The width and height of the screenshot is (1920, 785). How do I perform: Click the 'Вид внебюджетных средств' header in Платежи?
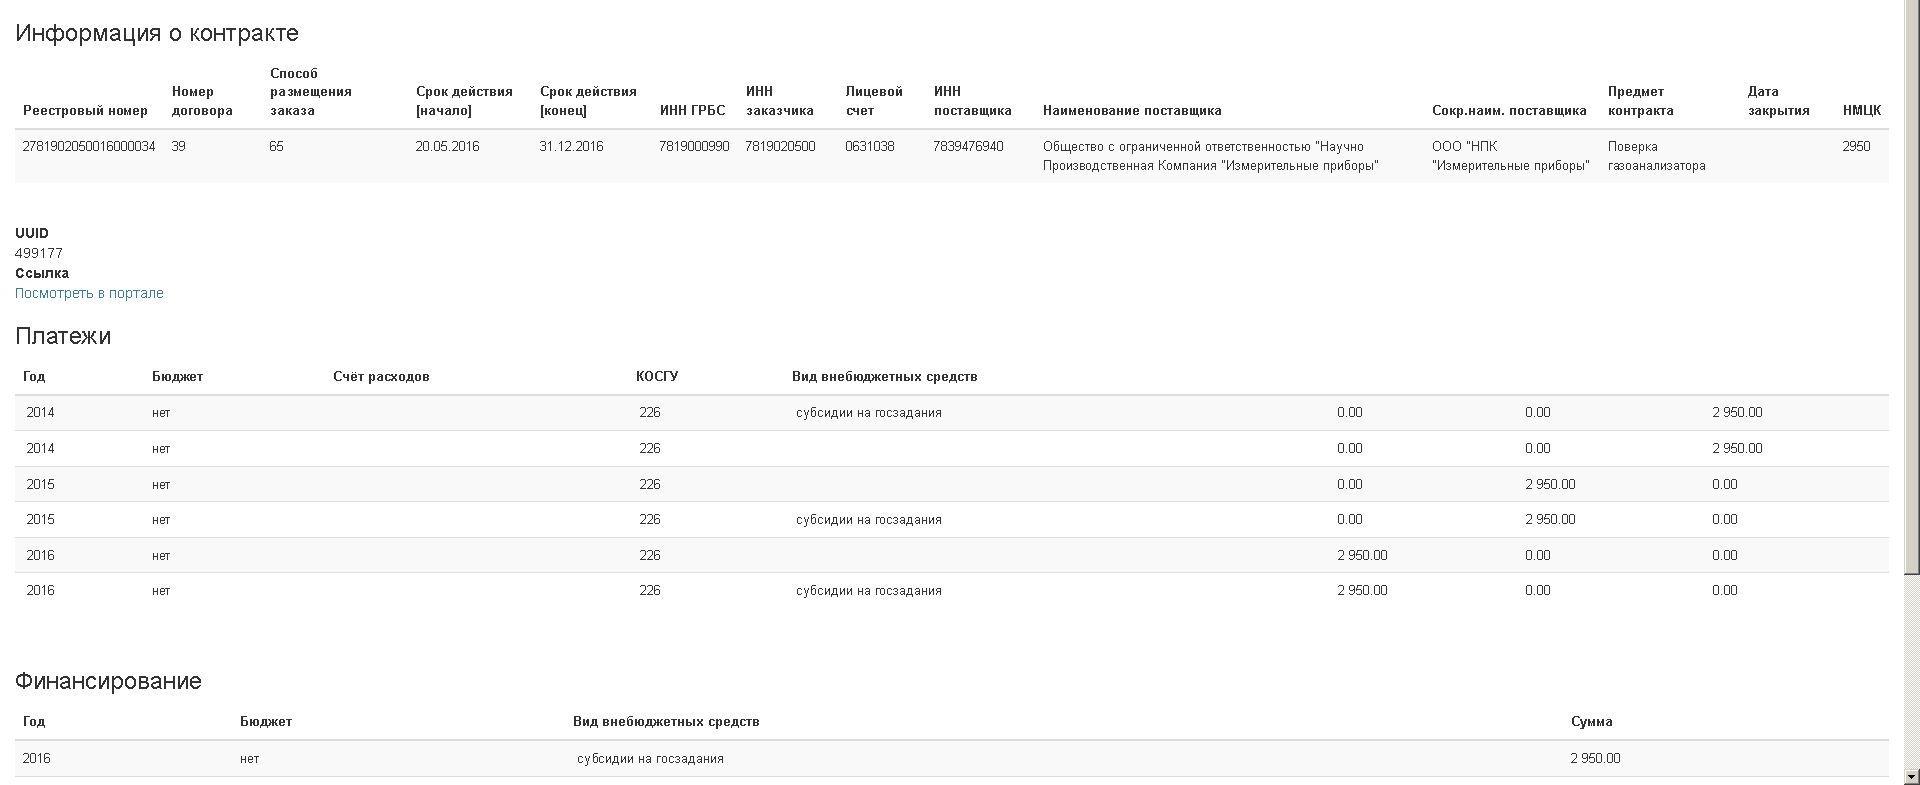pos(884,376)
